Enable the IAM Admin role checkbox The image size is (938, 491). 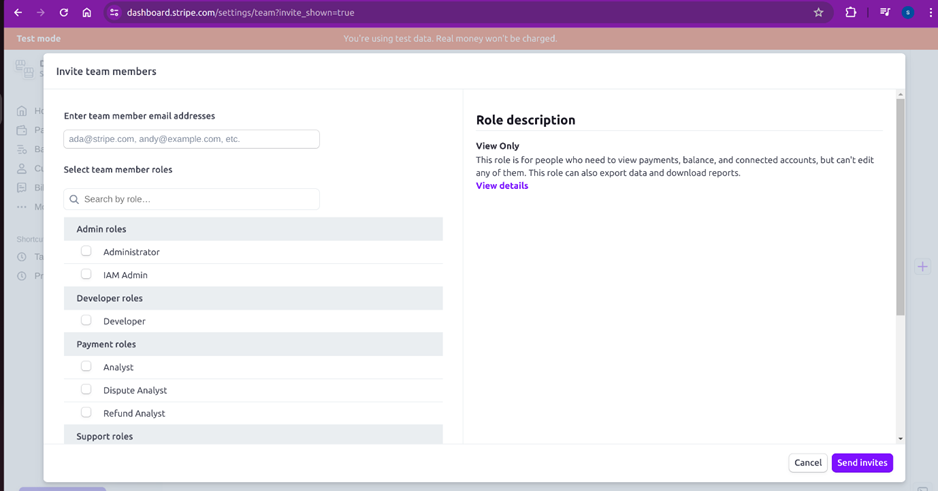[86, 274]
